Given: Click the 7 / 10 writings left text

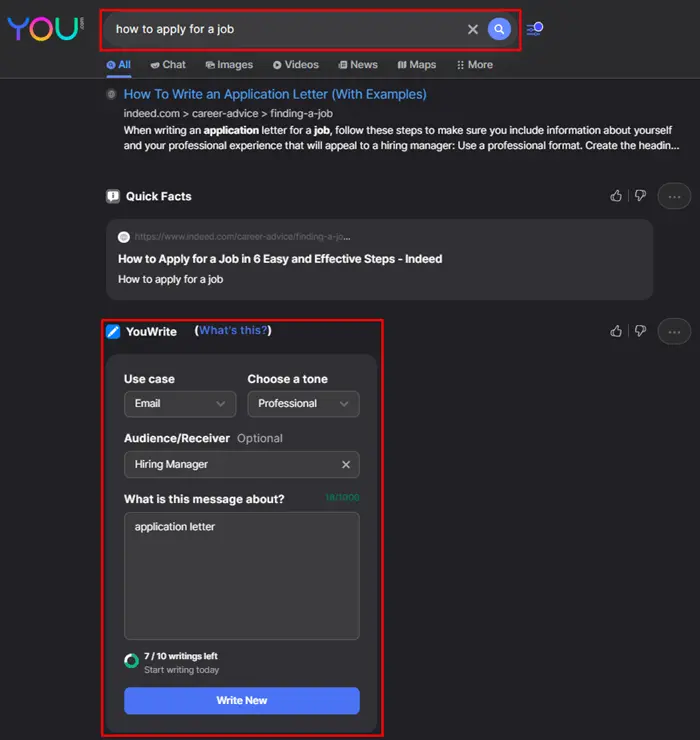Looking at the screenshot, I should point(181,656).
